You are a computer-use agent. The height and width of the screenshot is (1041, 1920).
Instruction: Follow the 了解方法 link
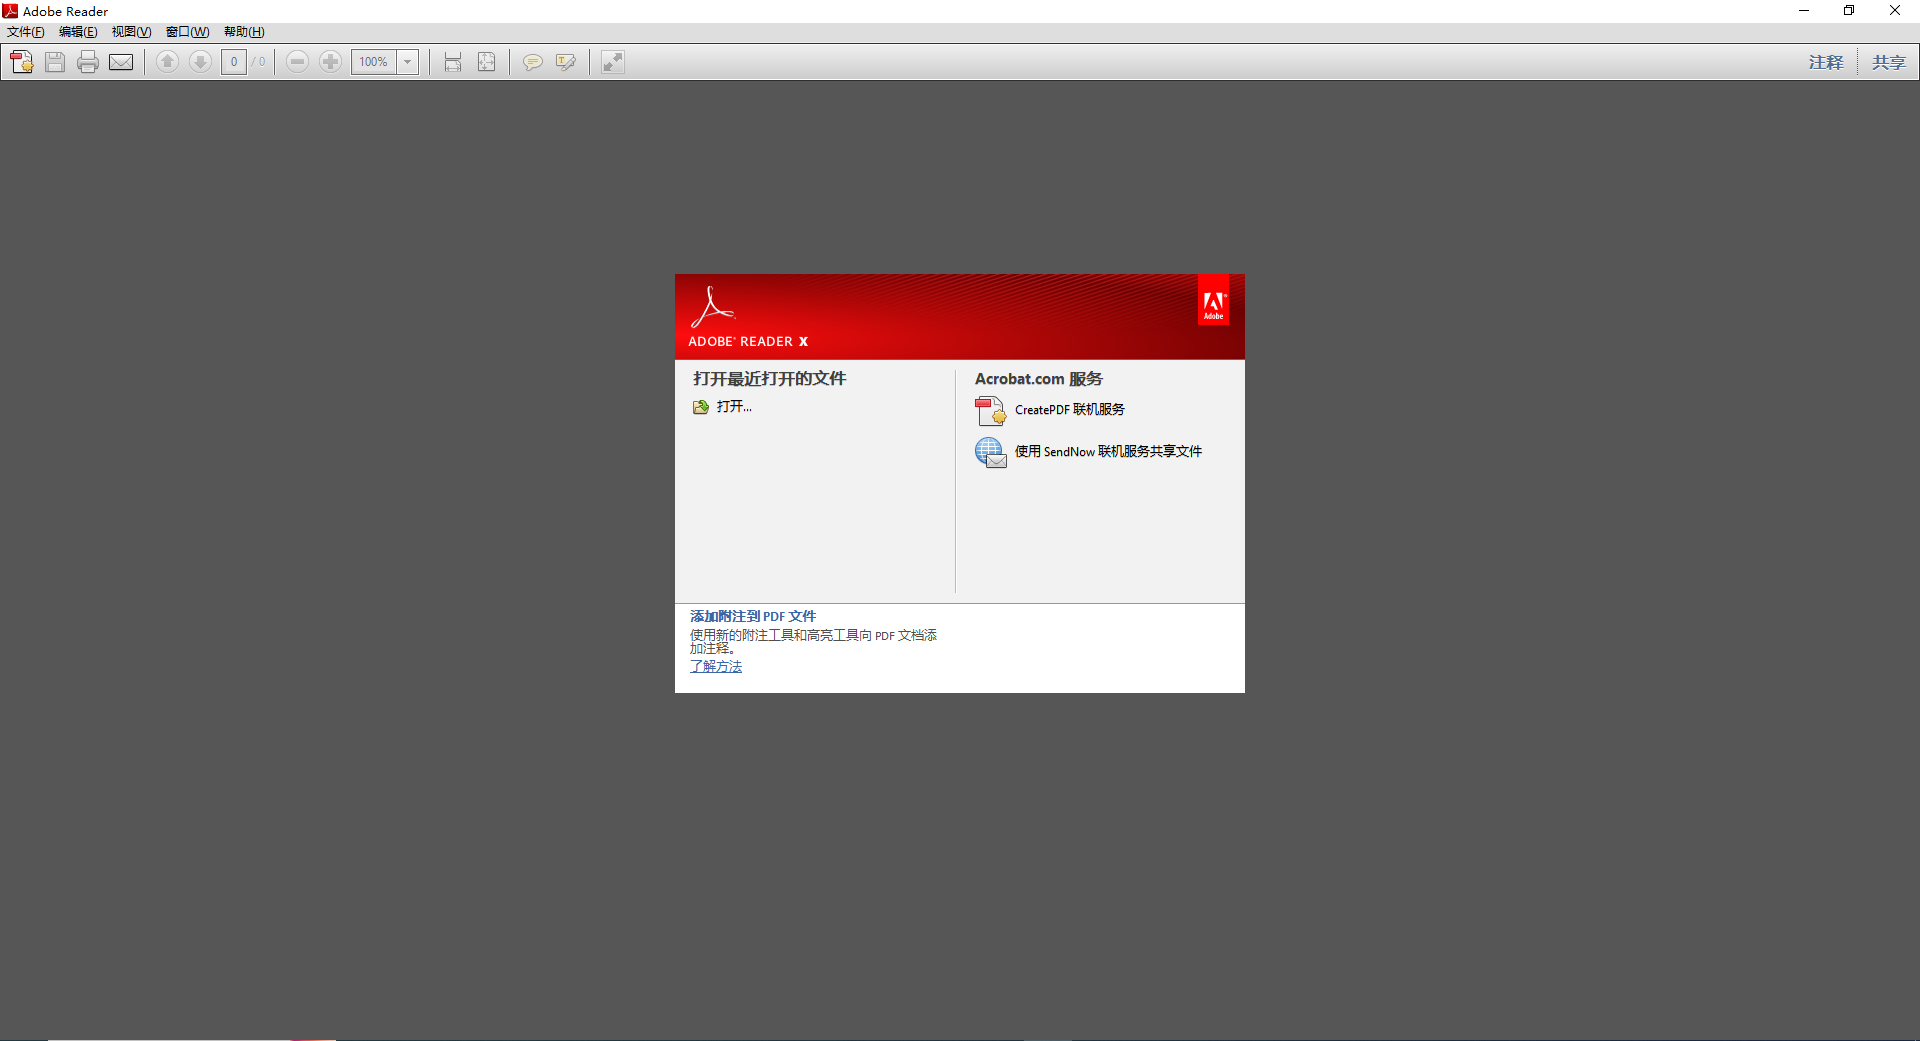716,666
